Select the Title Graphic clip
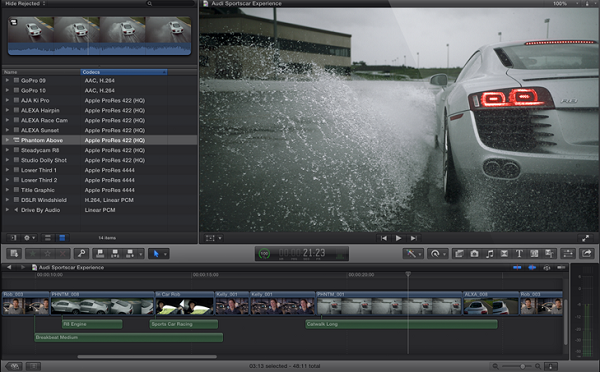 [x=99, y=190]
